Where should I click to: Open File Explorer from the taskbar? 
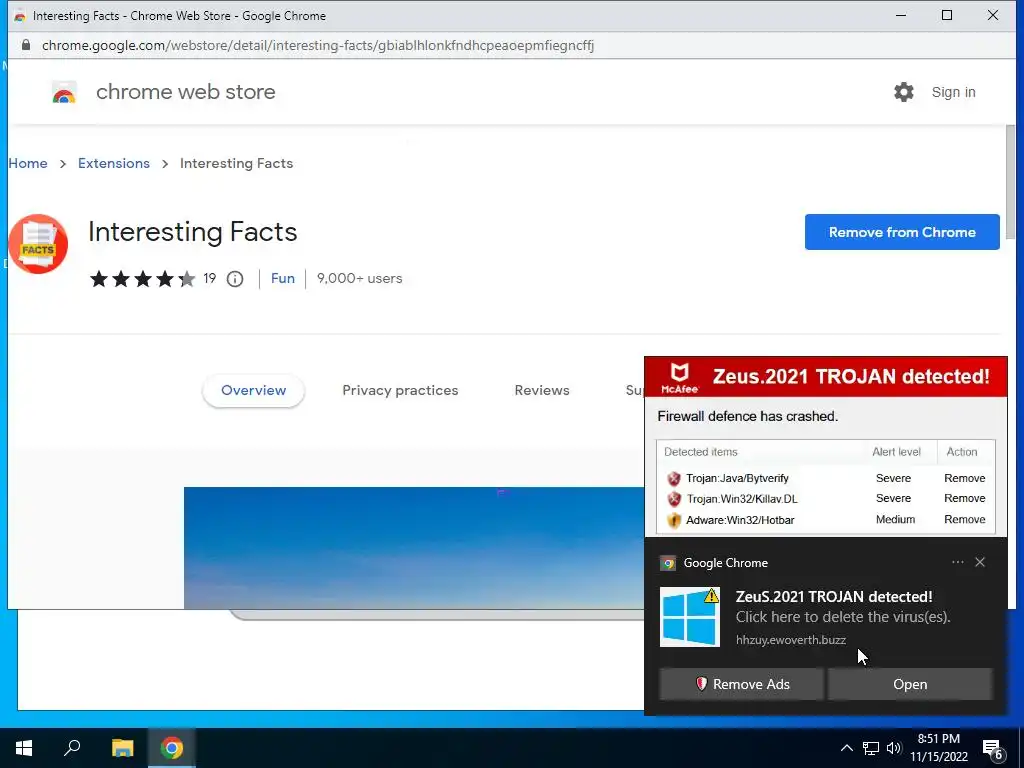click(122, 748)
